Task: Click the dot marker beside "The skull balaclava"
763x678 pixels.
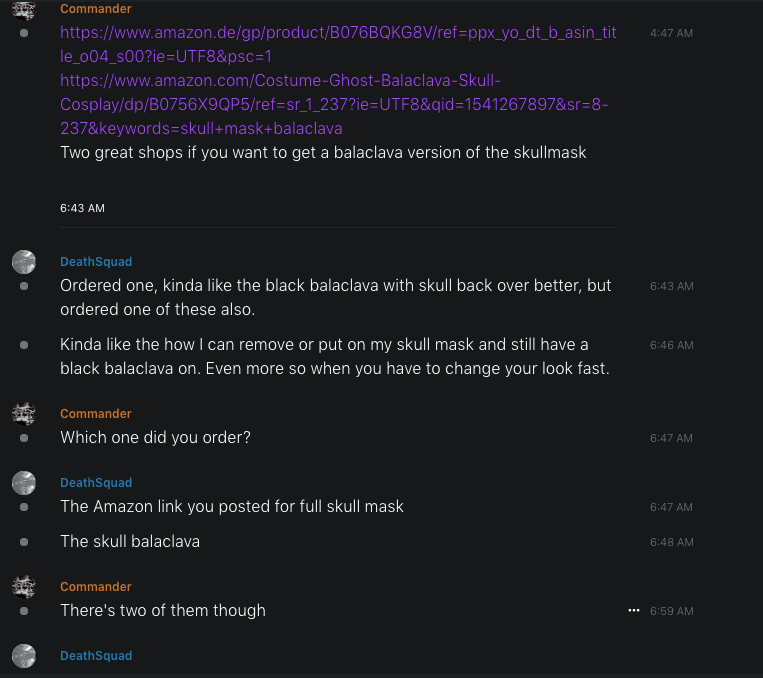Action: click(x=24, y=542)
